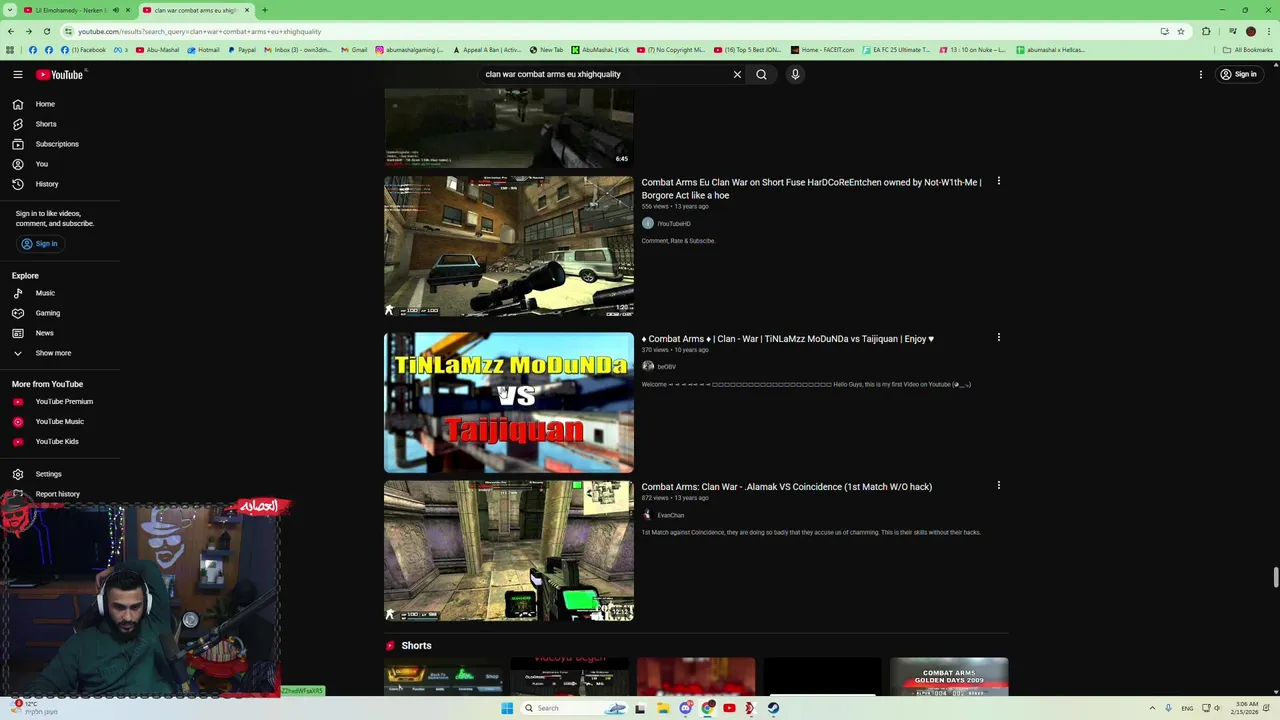
Task: Mute the Lil Elmohamedy tab audio
Action: pos(115,10)
